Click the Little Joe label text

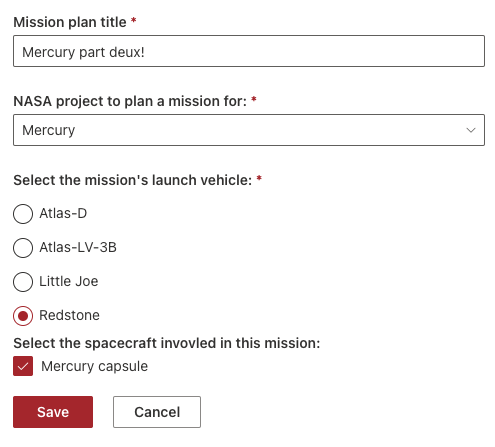click(x=69, y=281)
